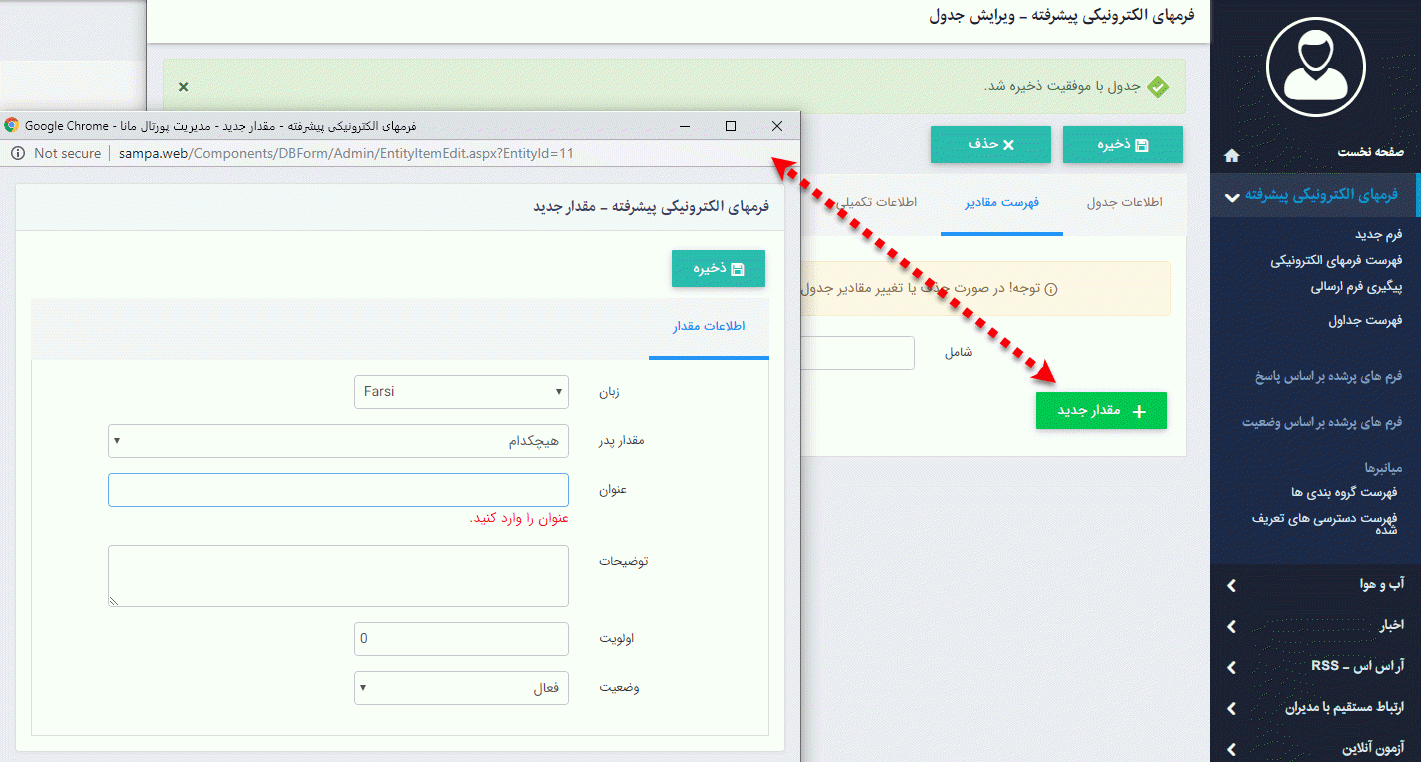Open the زبان Farsi language dropdown

pyautogui.click(x=461, y=392)
